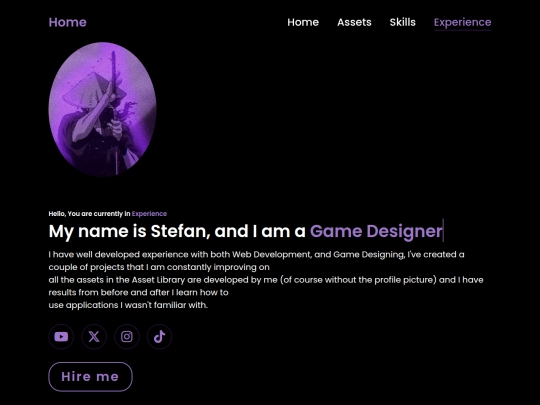
Task: Click 'My name is Stefan, and I am a' heading
Action: click(x=177, y=231)
